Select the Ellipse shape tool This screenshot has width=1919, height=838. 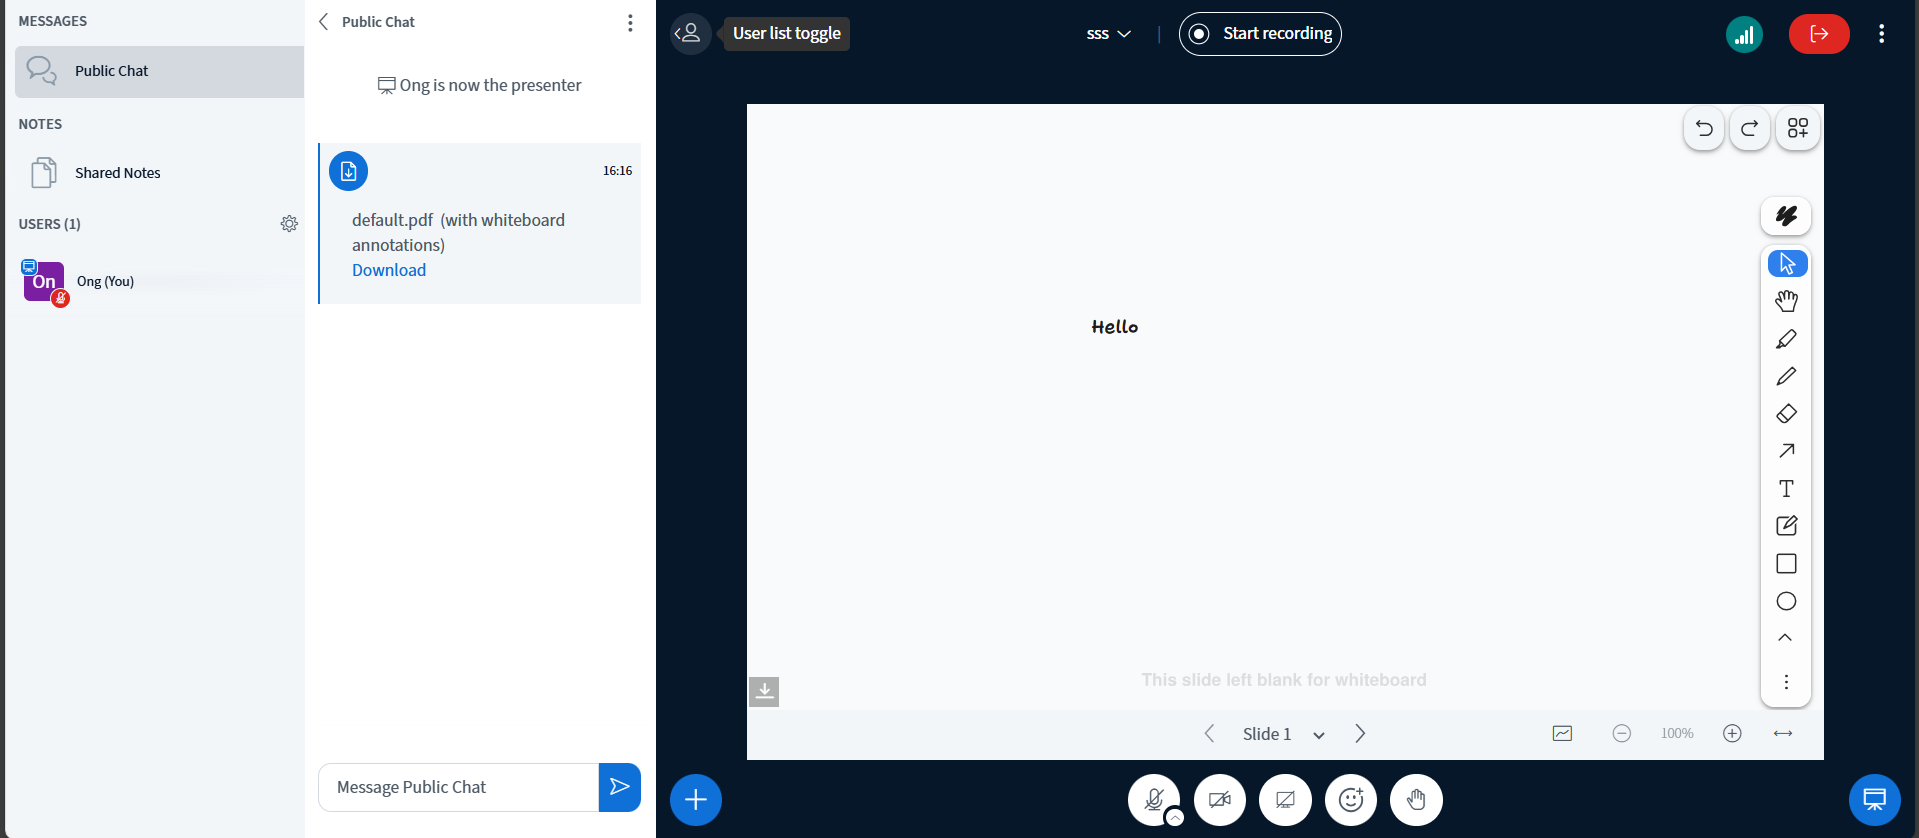point(1786,601)
